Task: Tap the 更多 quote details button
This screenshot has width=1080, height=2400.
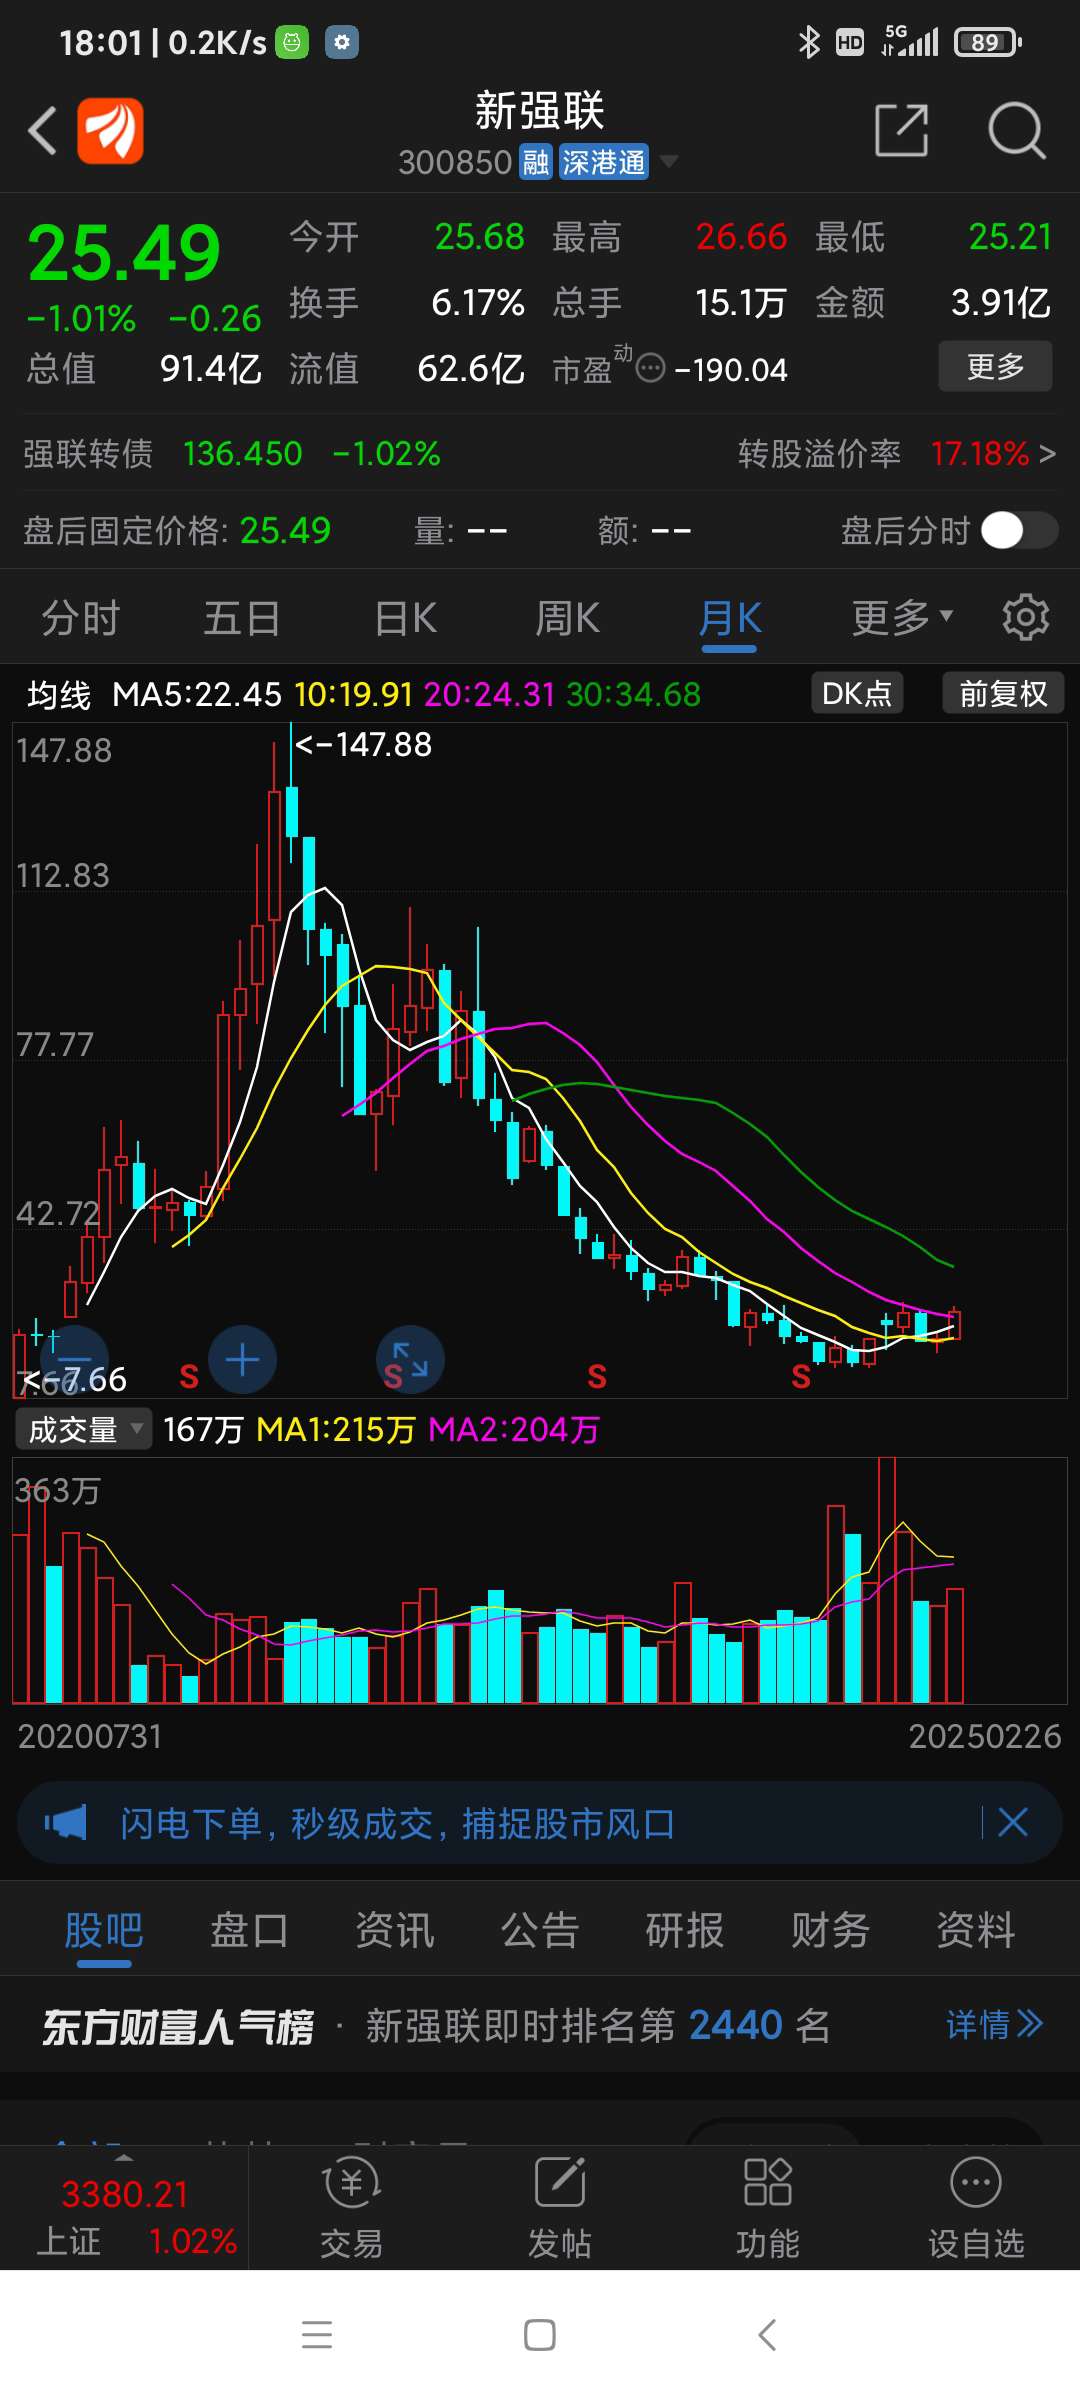Action: click(x=995, y=366)
